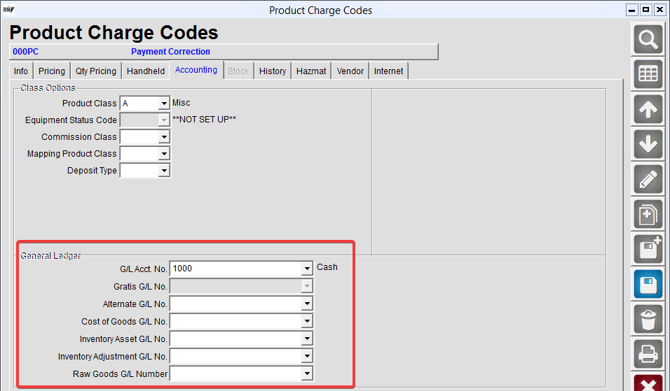
Task: Expand the Raw Goods G/L Number dropdown
Action: [x=307, y=374]
